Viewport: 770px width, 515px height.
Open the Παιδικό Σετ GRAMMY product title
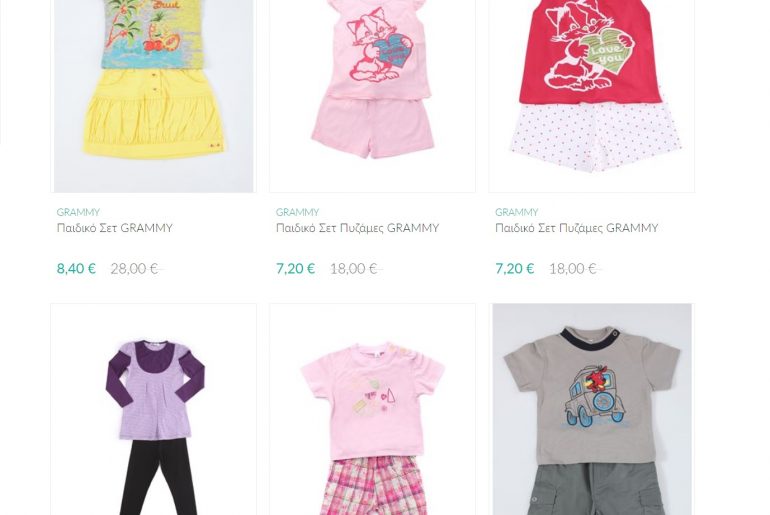click(114, 228)
